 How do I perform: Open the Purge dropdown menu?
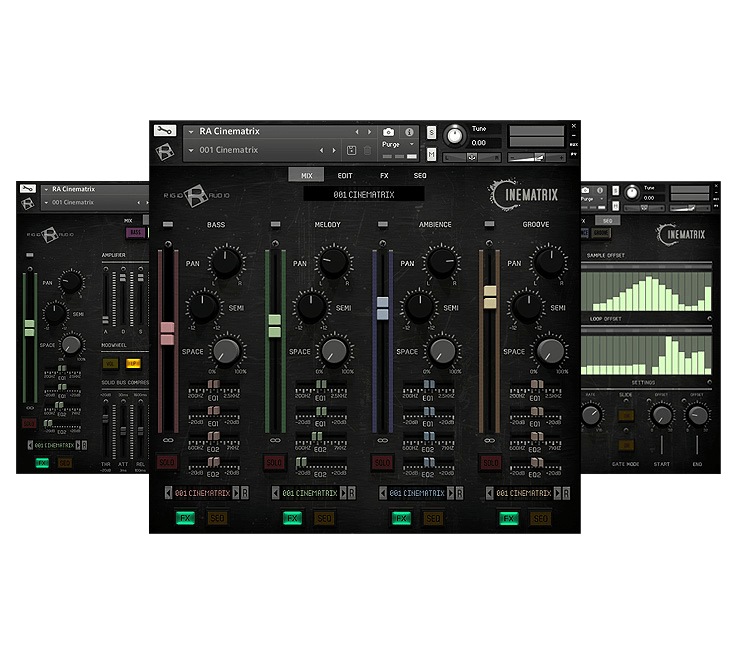coord(398,144)
